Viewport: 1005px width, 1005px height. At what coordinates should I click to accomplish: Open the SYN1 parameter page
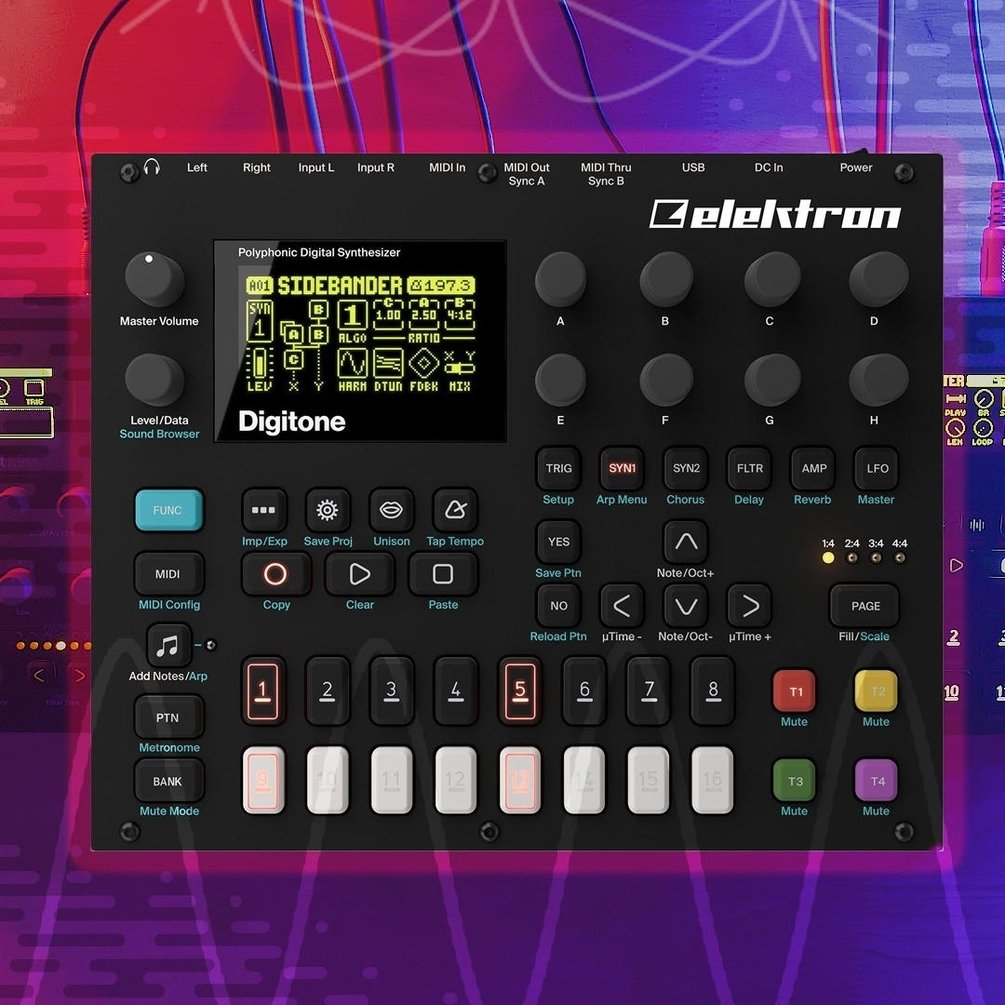[x=622, y=469]
